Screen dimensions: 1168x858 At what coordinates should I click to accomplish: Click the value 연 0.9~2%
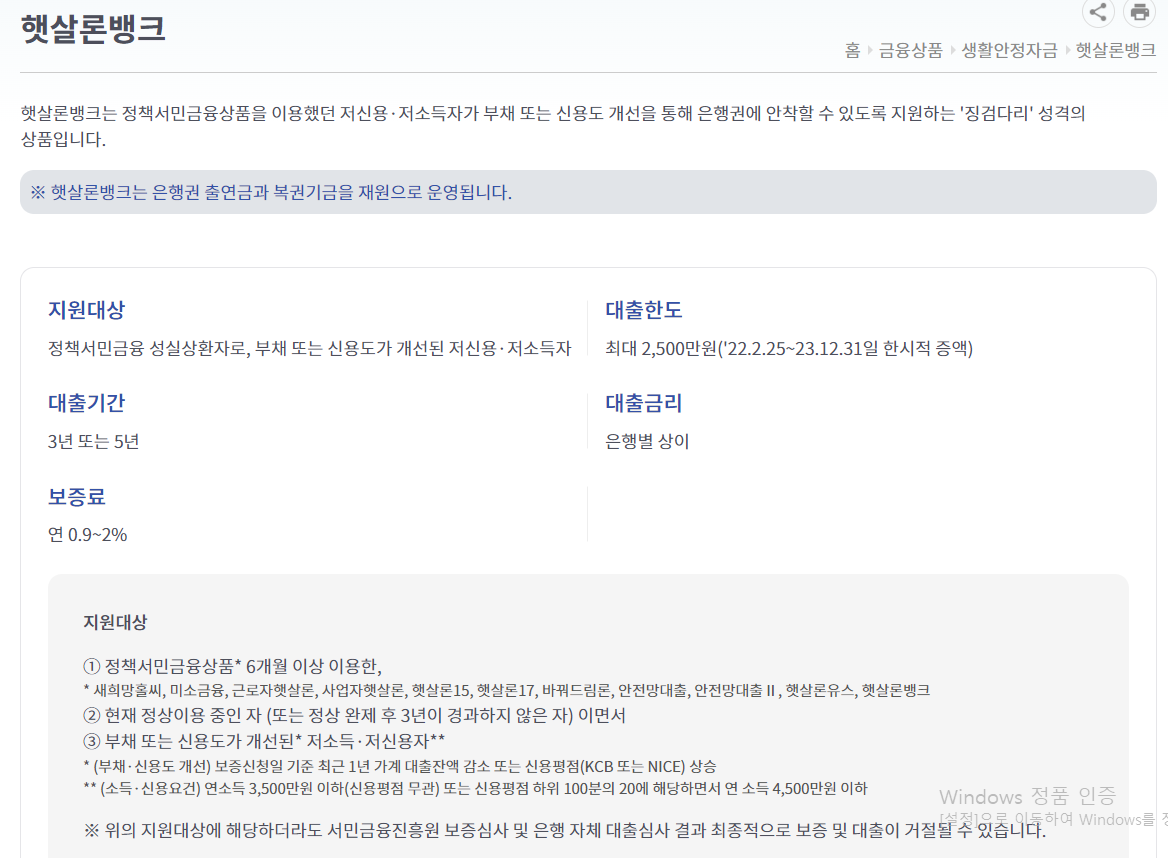pyautogui.click(x=88, y=535)
